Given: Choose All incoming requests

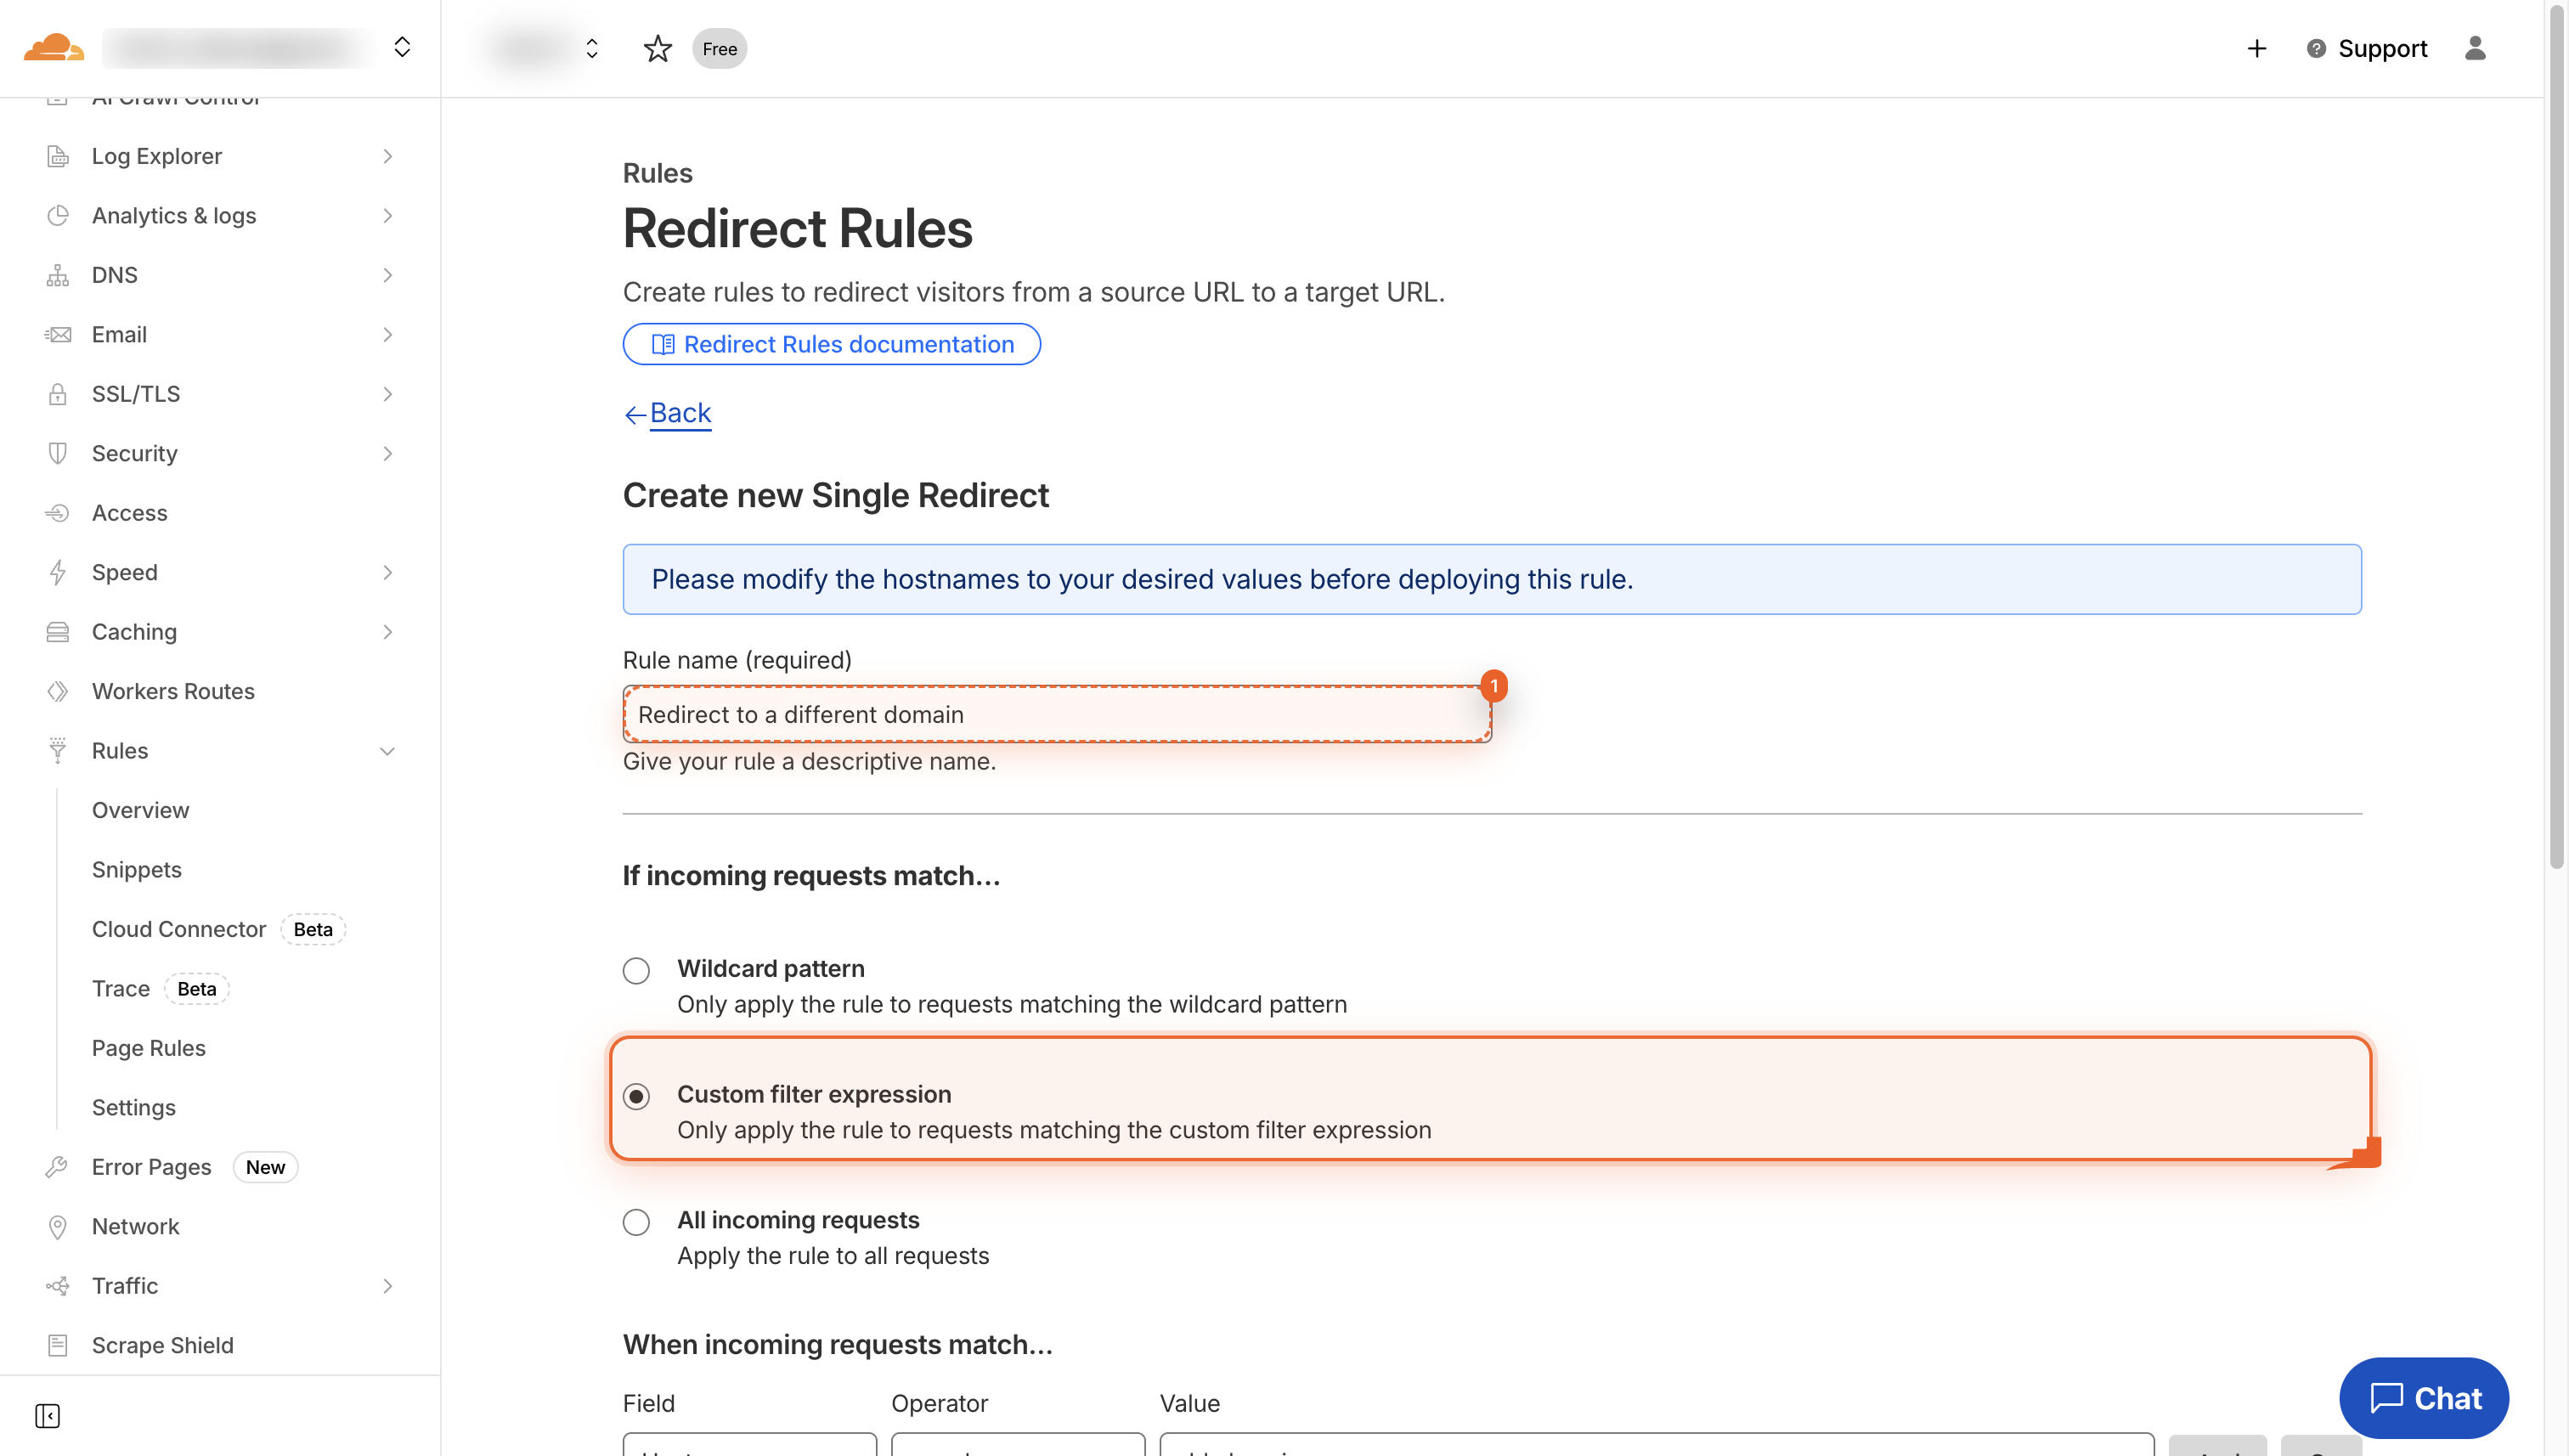Looking at the screenshot, I should (637, 1222).
